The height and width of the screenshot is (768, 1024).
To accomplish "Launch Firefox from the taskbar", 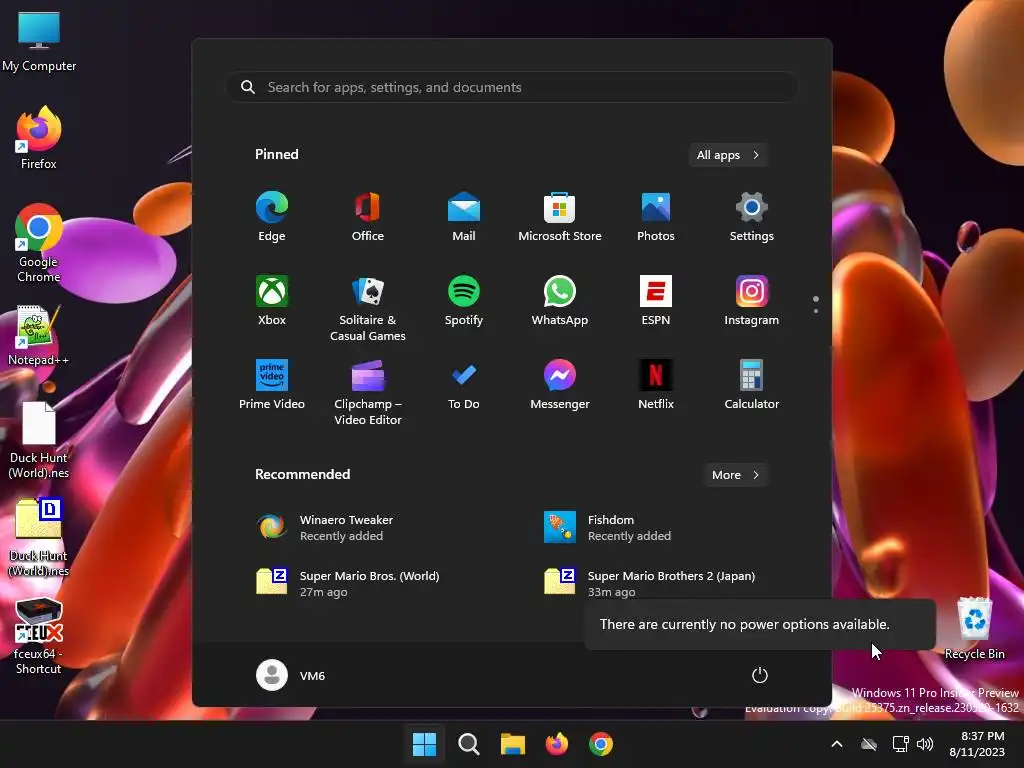I will click(556, 744).
